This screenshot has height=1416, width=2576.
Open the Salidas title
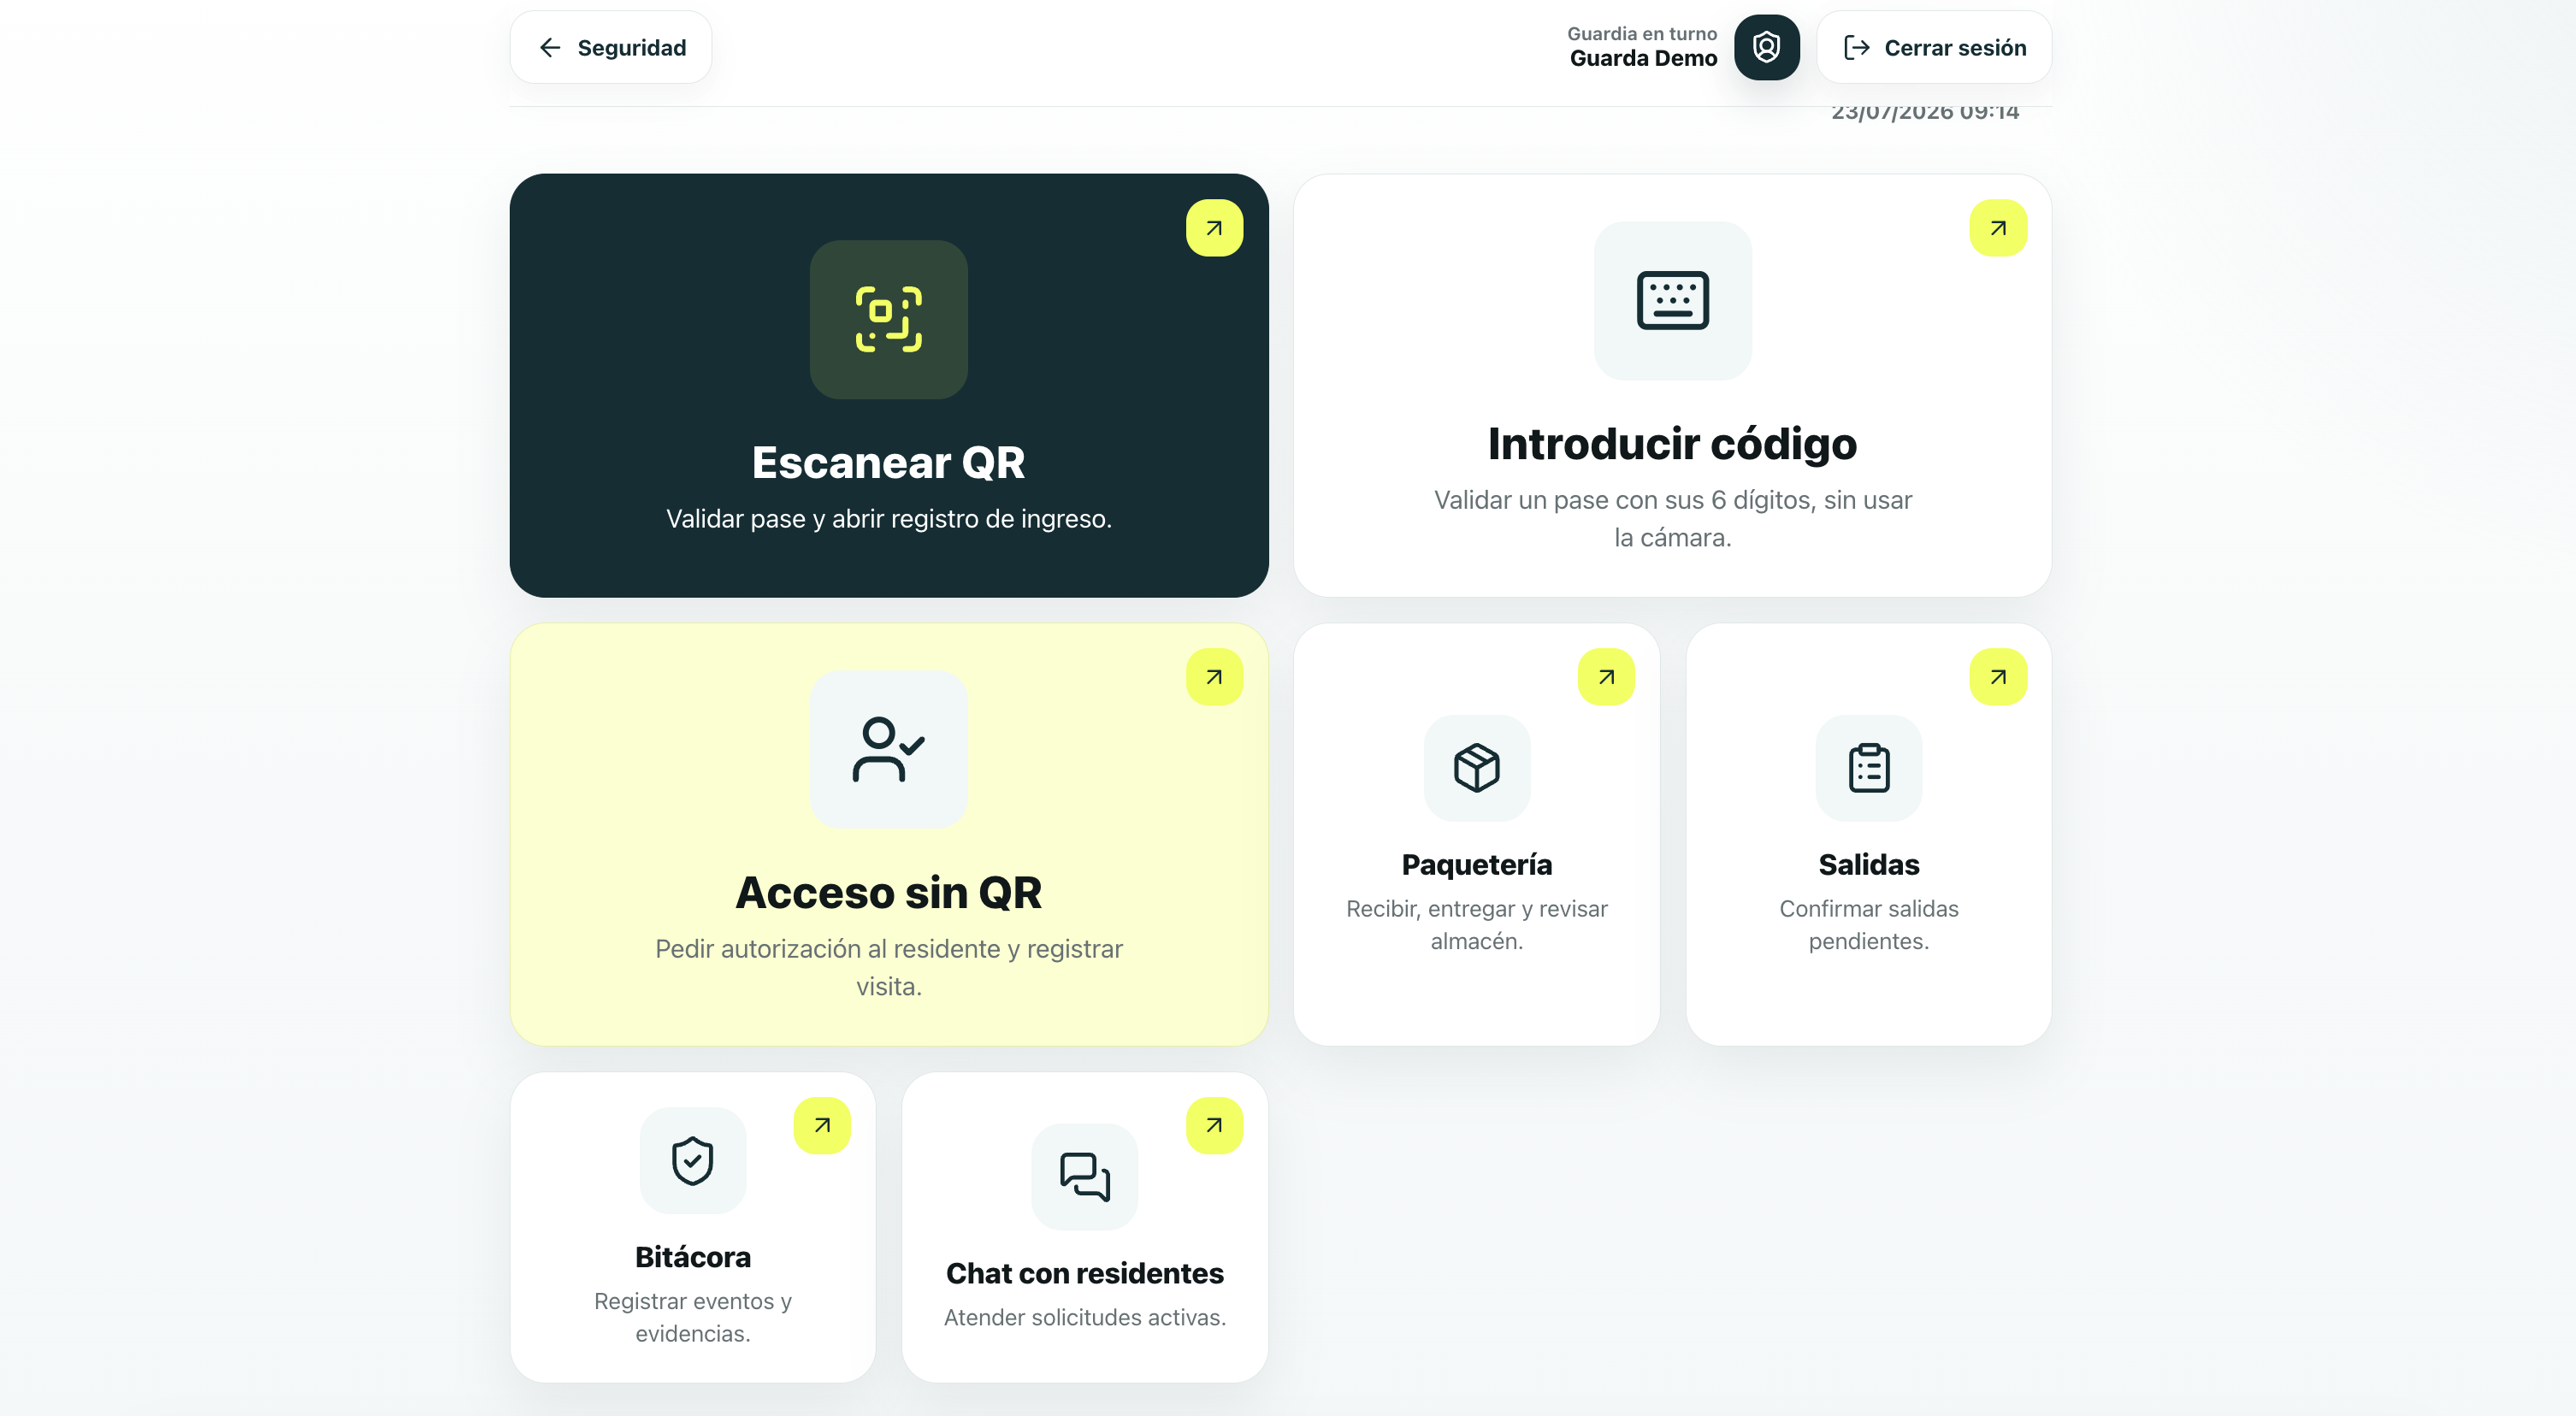point(1868,864)
